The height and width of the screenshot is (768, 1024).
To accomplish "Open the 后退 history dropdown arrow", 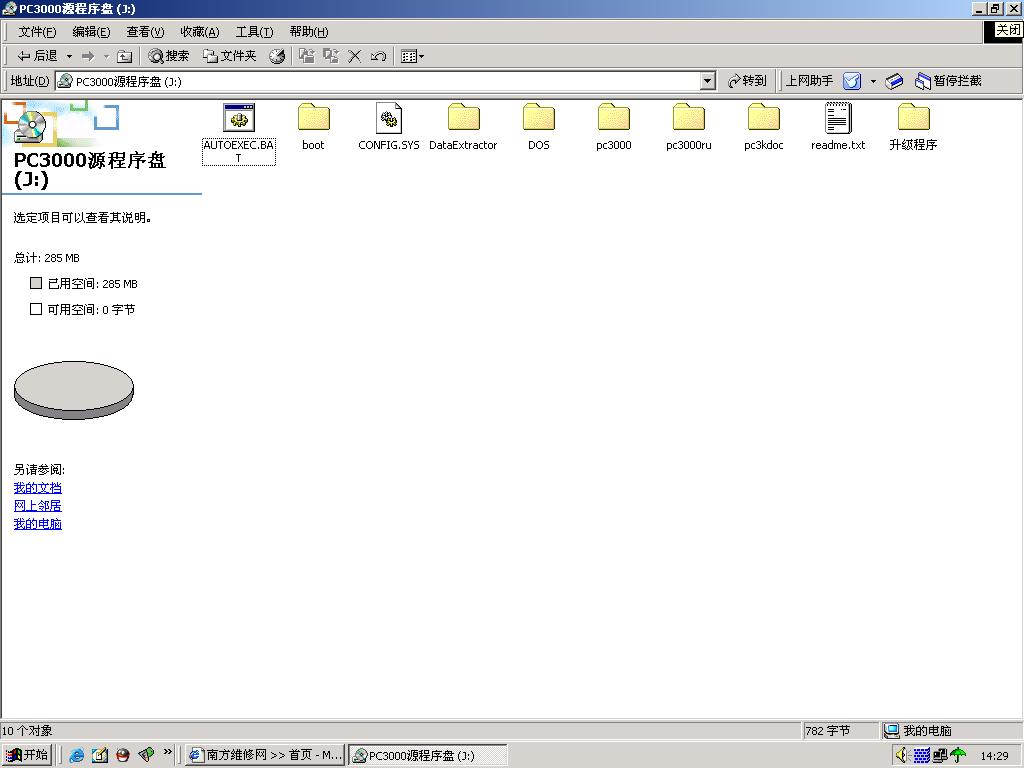I will (69, 56).
